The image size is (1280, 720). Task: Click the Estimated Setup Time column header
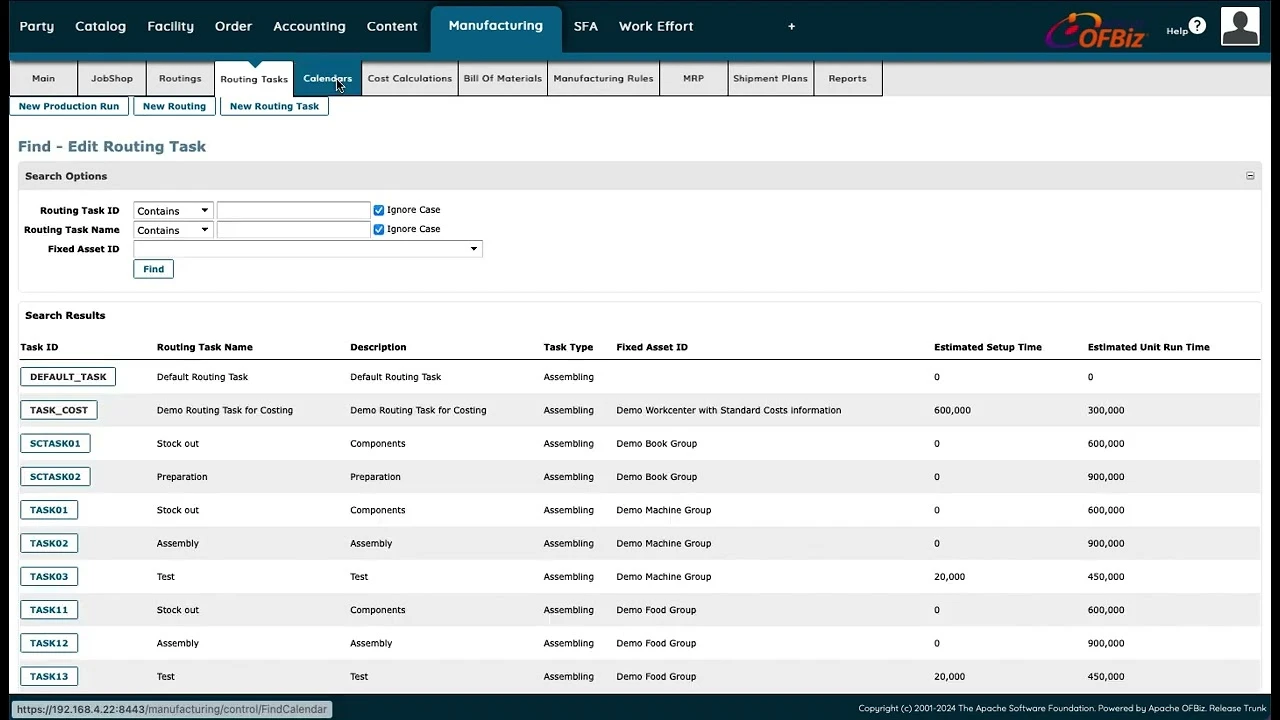click(x=988, y=347)
